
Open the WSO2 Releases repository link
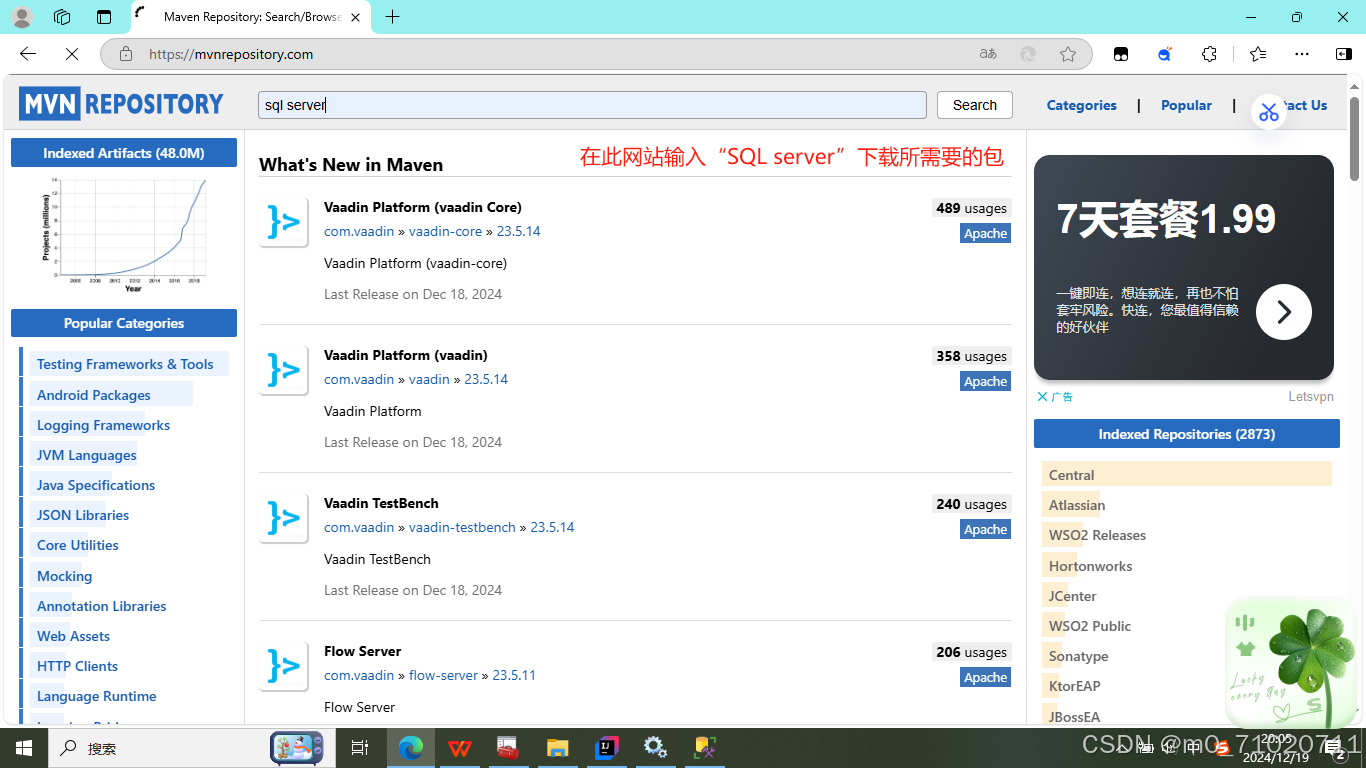[x=1097, y=535]
